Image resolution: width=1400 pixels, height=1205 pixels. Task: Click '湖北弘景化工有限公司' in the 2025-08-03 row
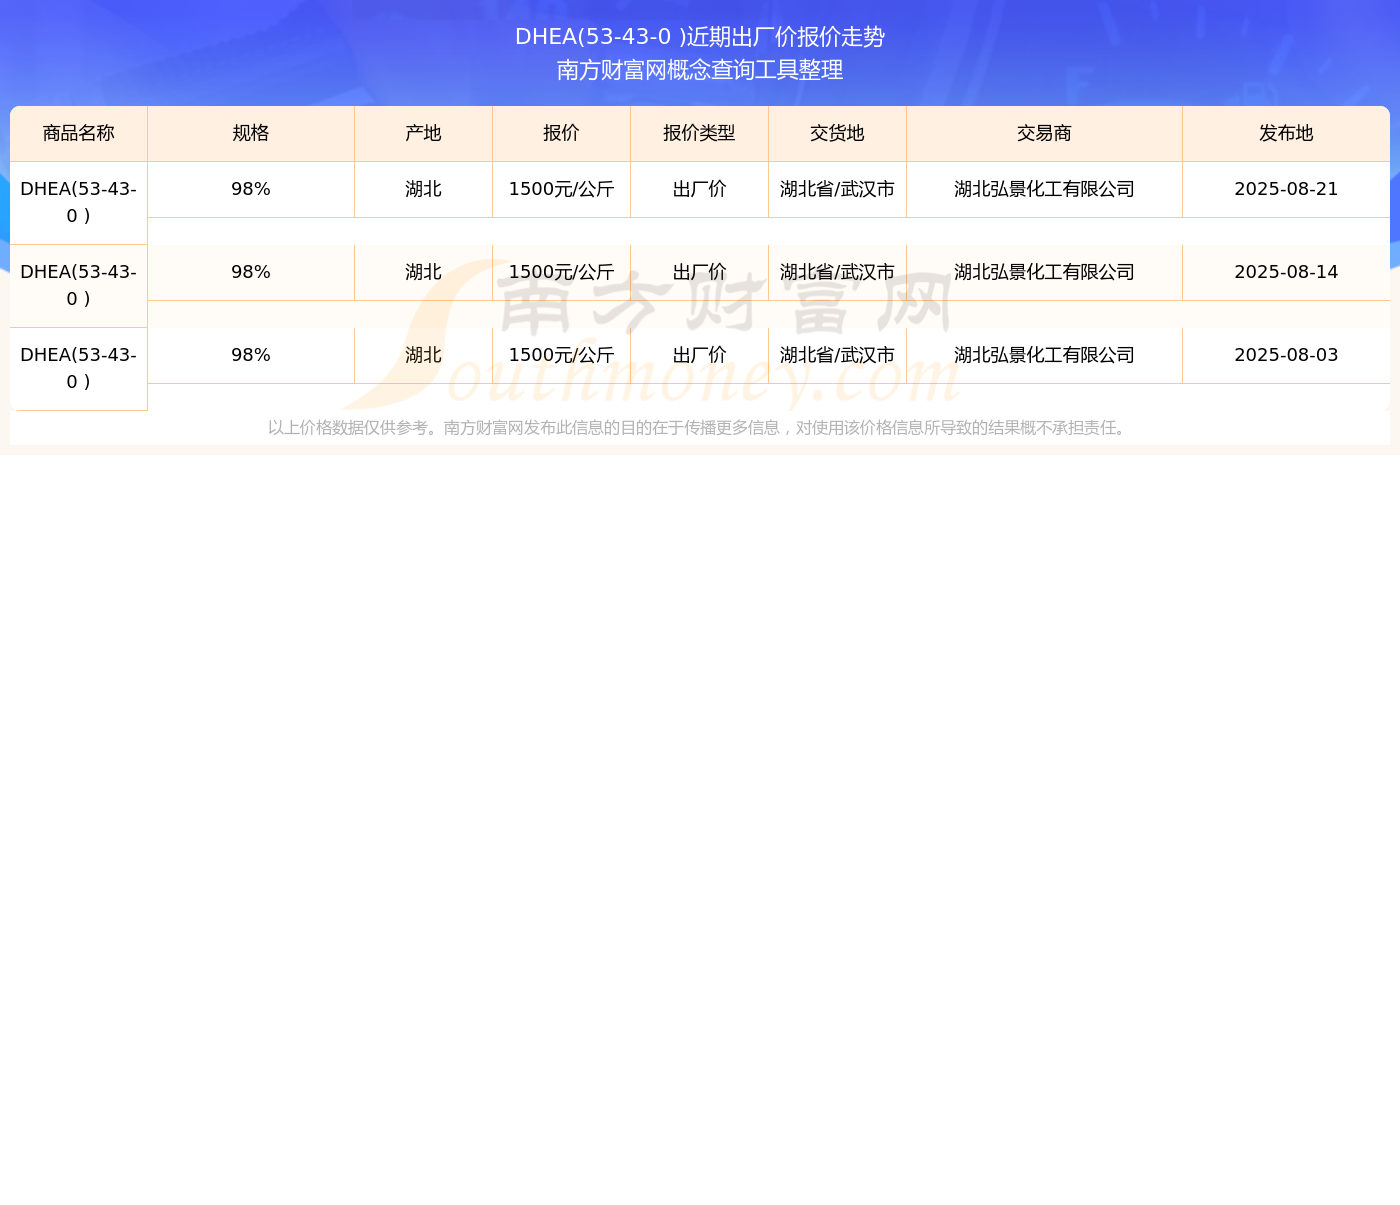pyautogui.click(x=1044, y=355)
